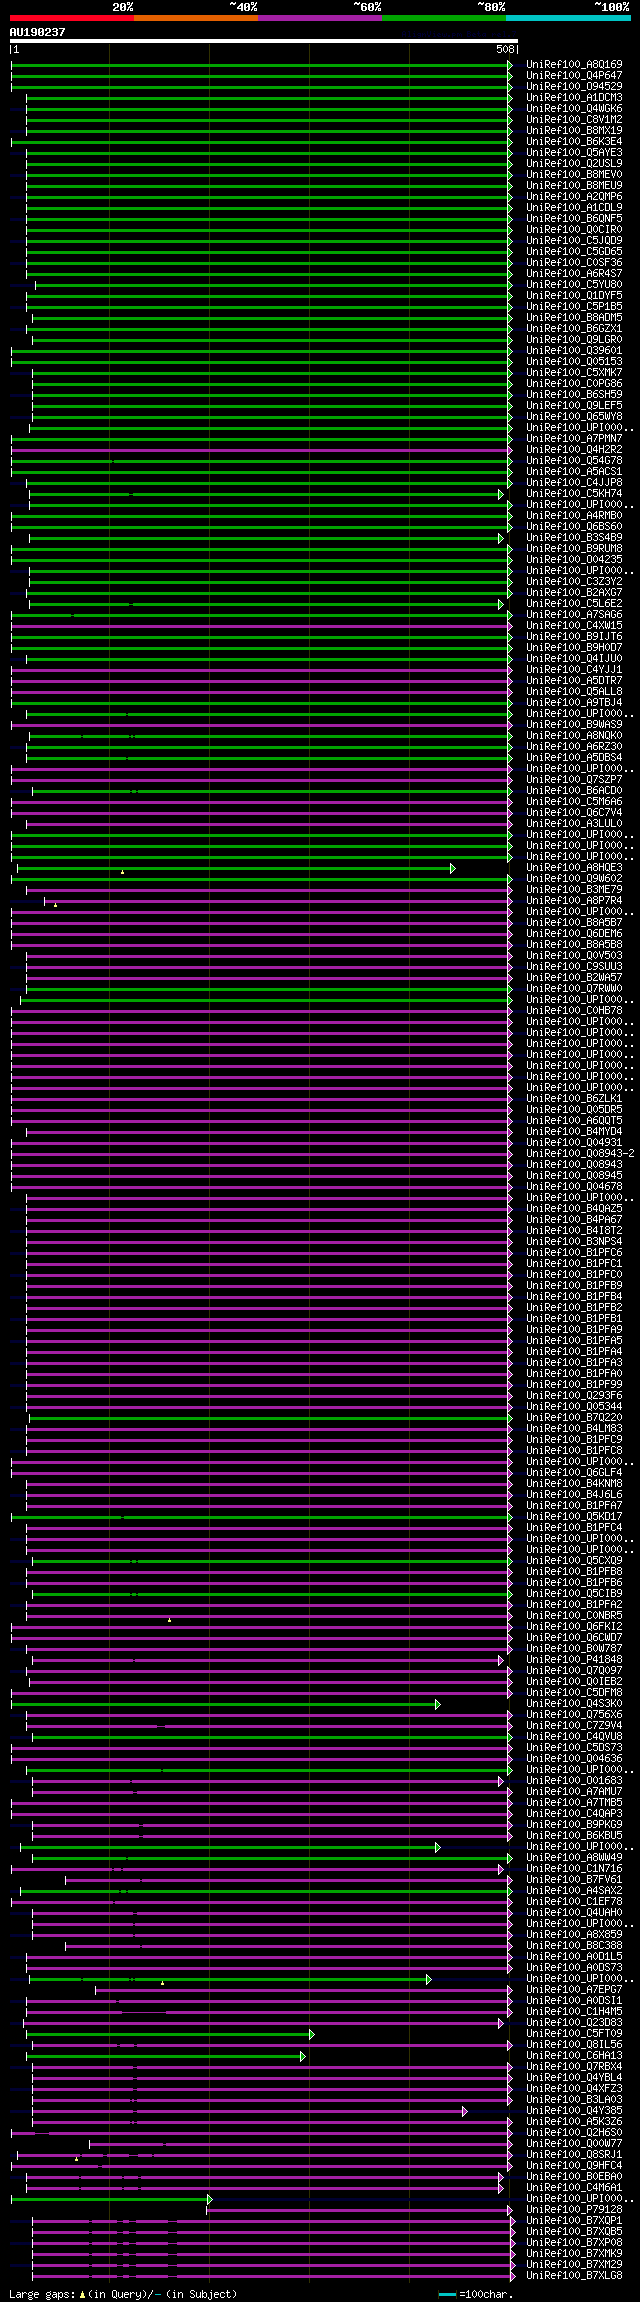
Task: Click the arrowhead ending UniRef100_C6HA13 alignment bar
Action: (303, 2055)
